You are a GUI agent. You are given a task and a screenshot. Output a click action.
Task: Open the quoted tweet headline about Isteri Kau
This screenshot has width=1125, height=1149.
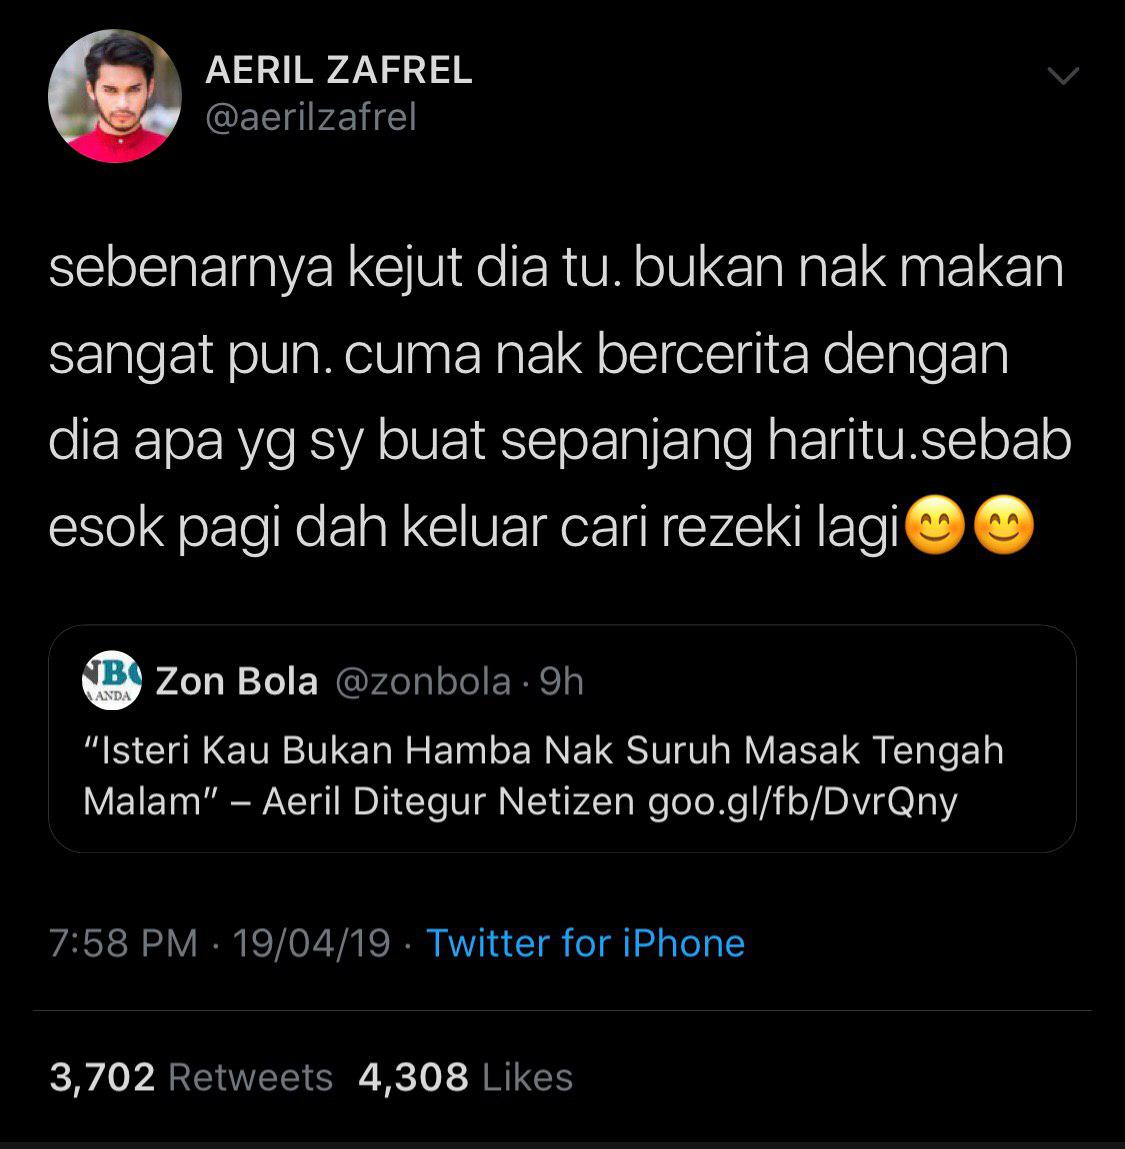point(543,776)
